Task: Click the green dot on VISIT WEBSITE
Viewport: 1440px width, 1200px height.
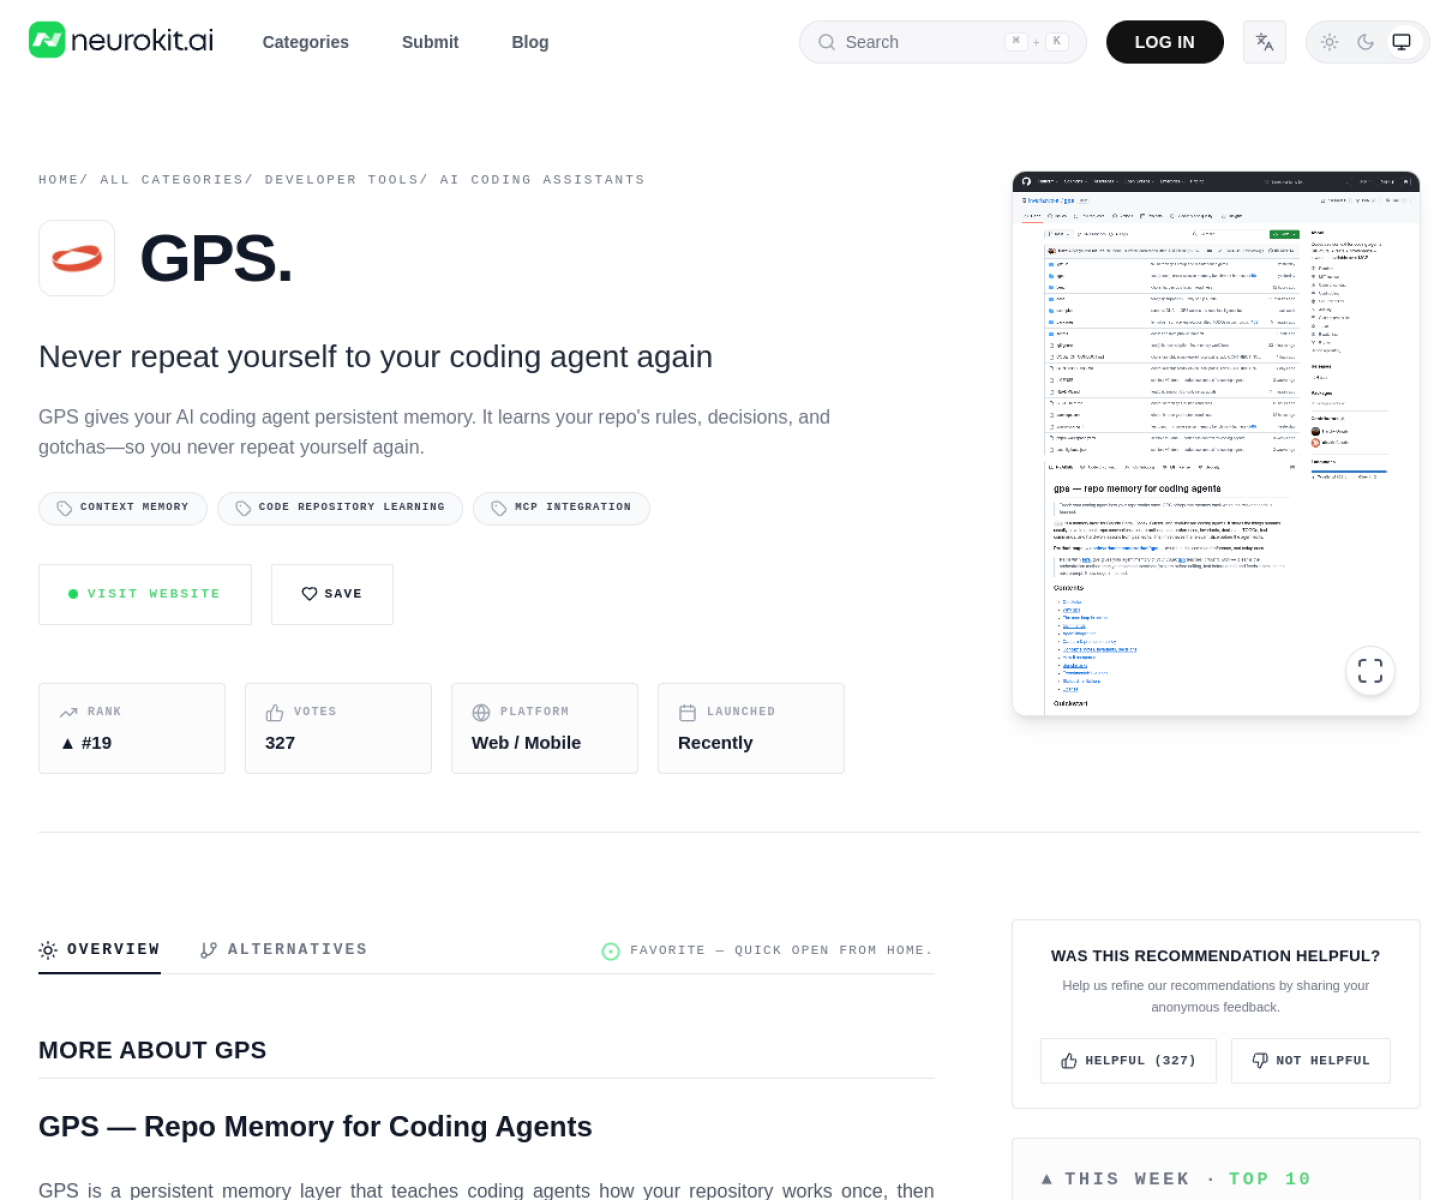Action: [73, 594]
